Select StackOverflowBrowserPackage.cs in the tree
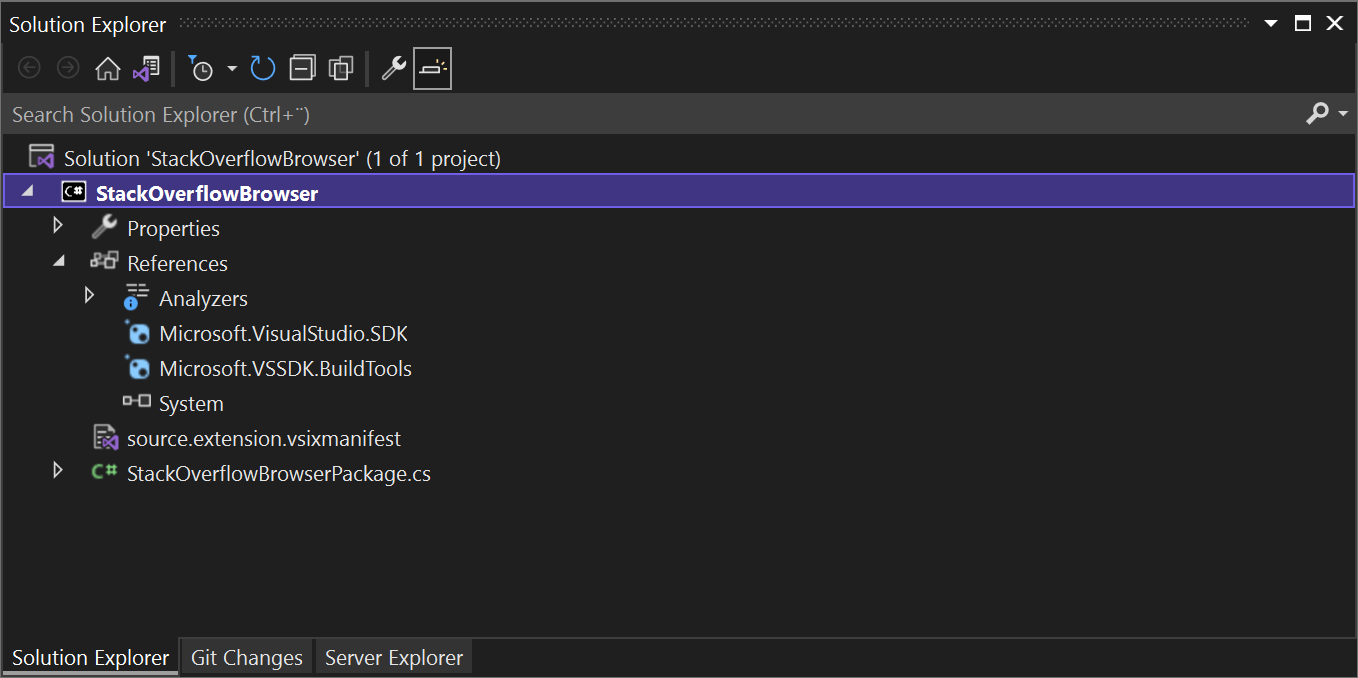 [278, 473]
